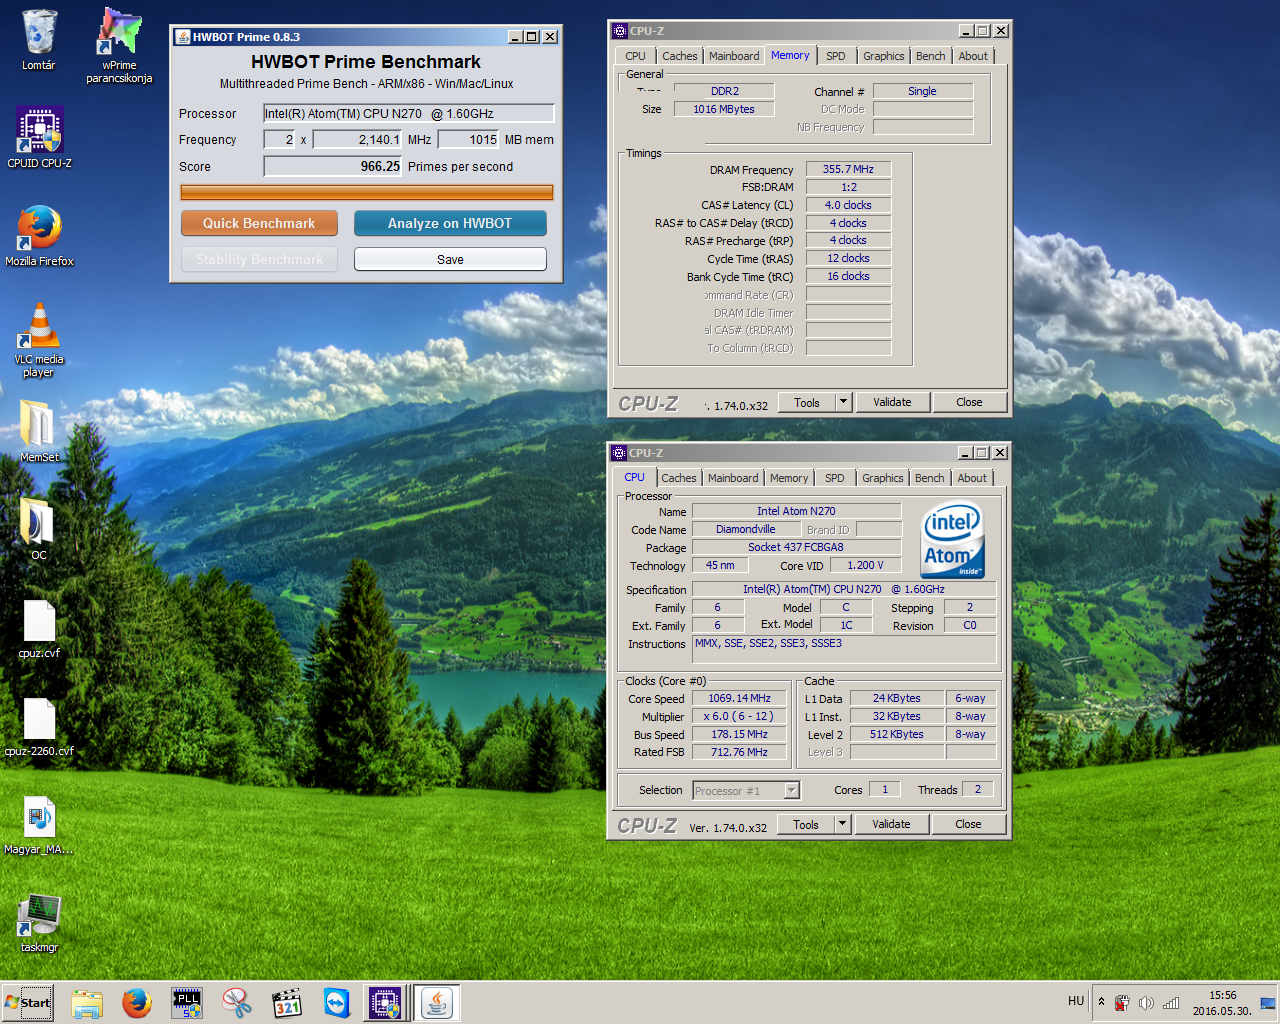Open Windows Explorer from the taskbar
The width and height of the screenshot is (1280, 1024).
tap(87, 1002)
